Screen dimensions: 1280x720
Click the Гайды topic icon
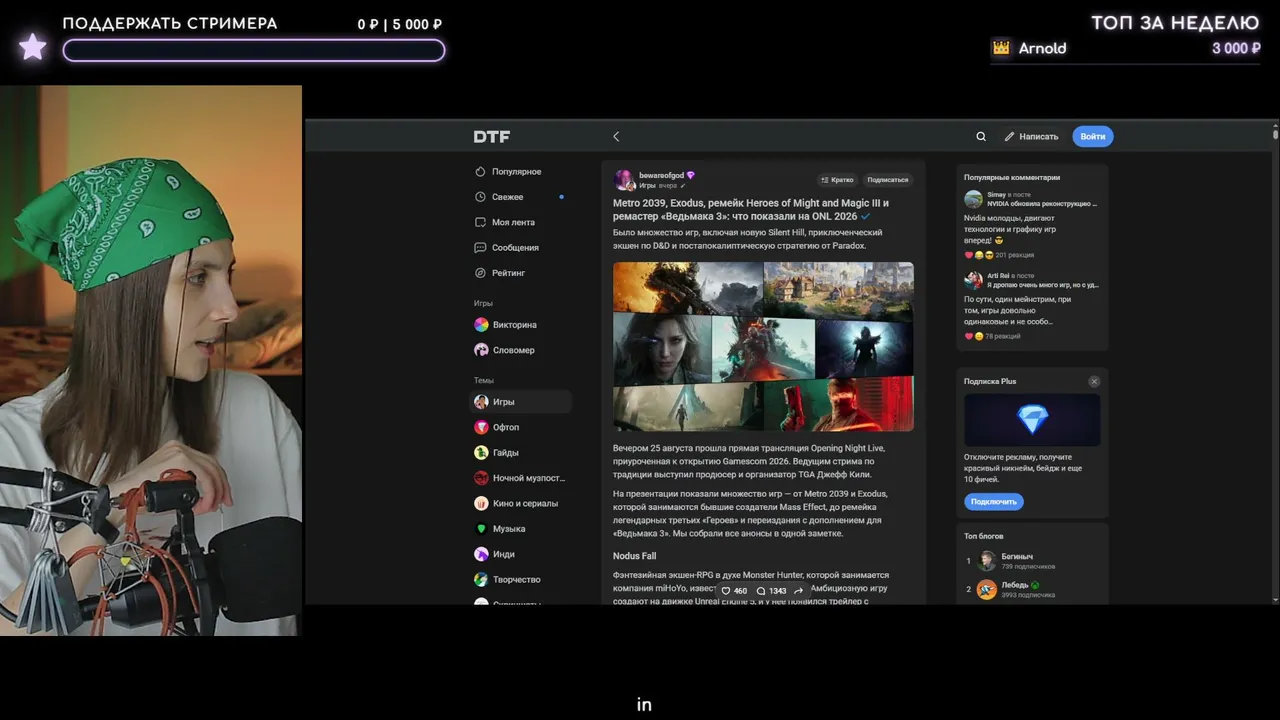click(x=481, y=453)
